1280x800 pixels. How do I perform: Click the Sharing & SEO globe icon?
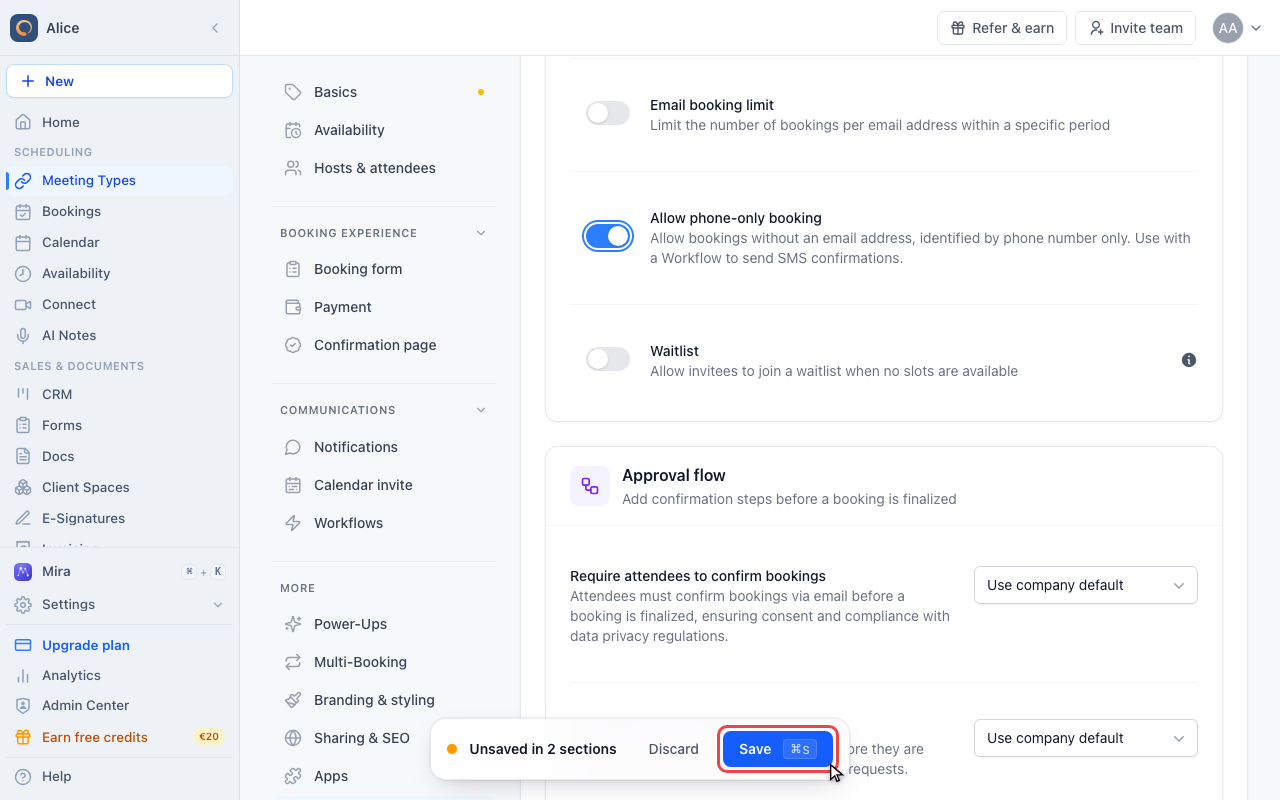pyautogui.click(x=293, y=738)
